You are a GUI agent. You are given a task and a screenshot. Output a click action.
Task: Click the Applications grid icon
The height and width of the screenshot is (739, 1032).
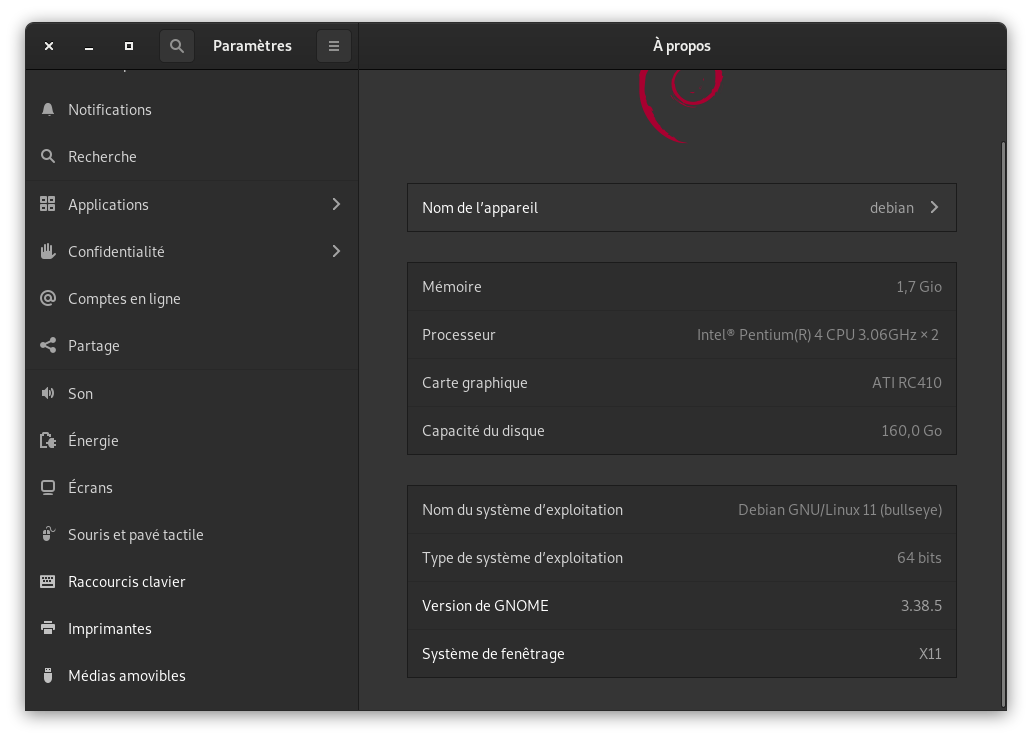tap(47, 204)
